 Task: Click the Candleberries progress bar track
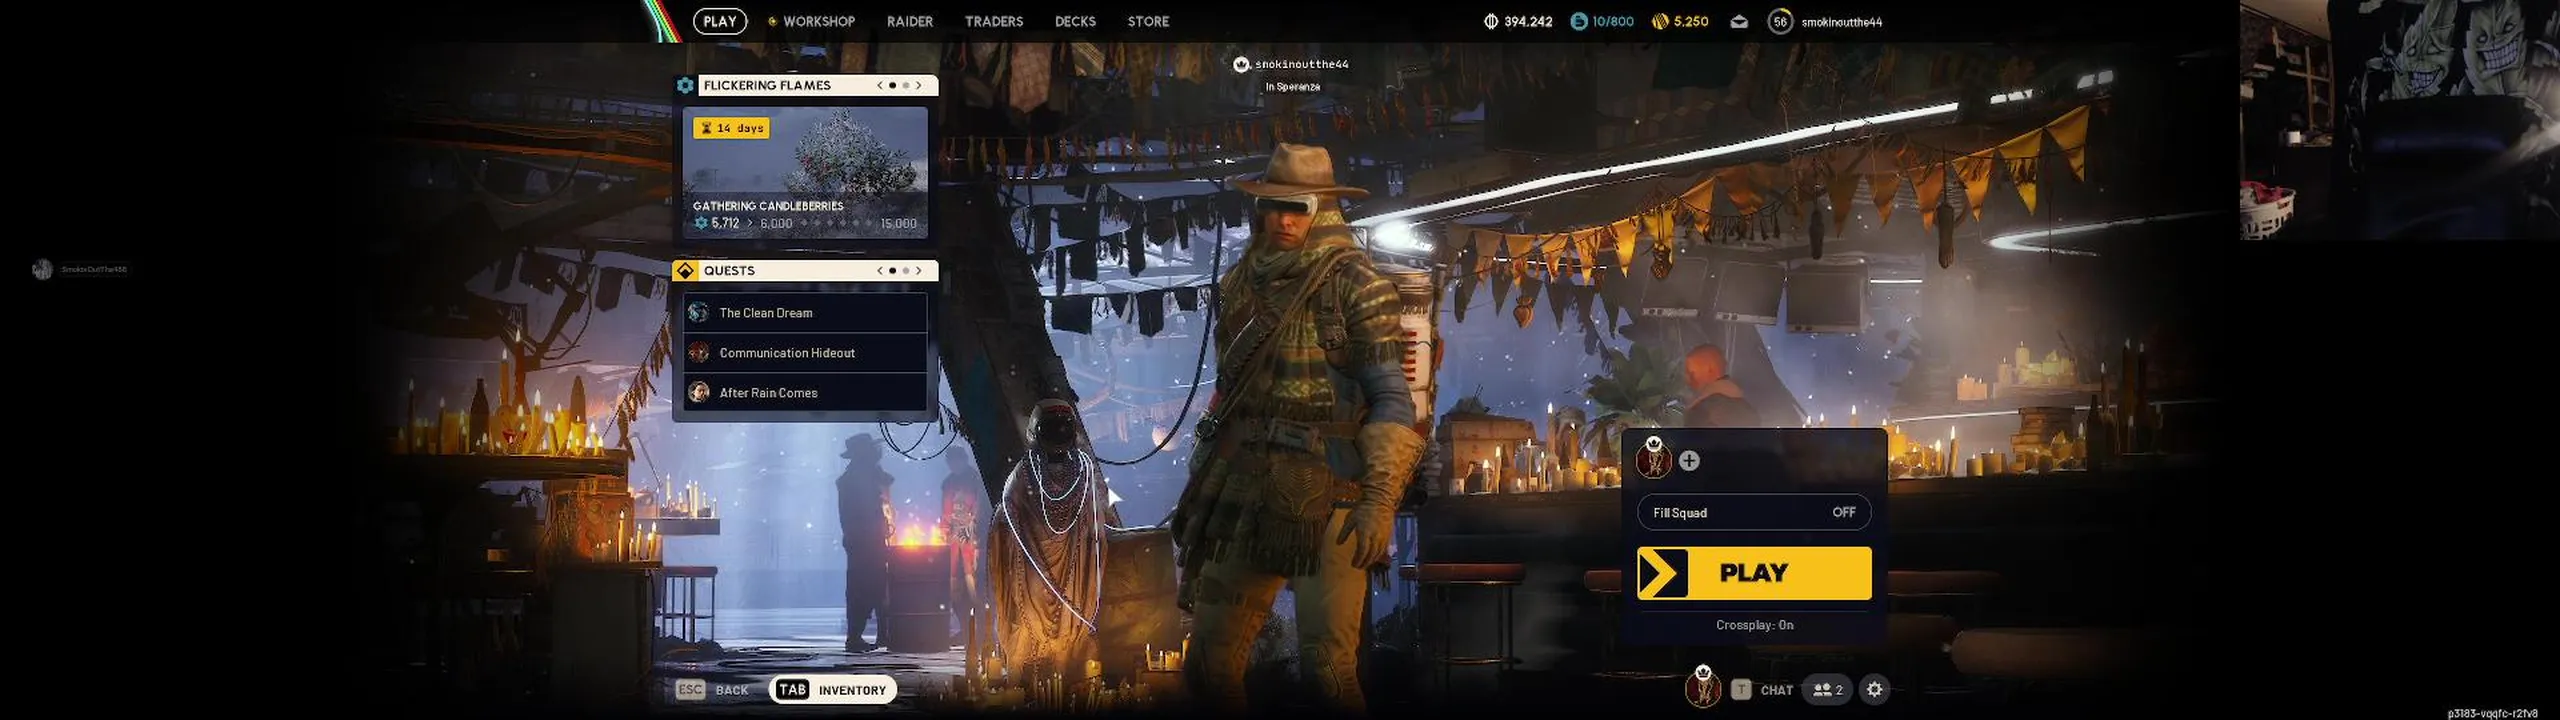tap(838, 223)
